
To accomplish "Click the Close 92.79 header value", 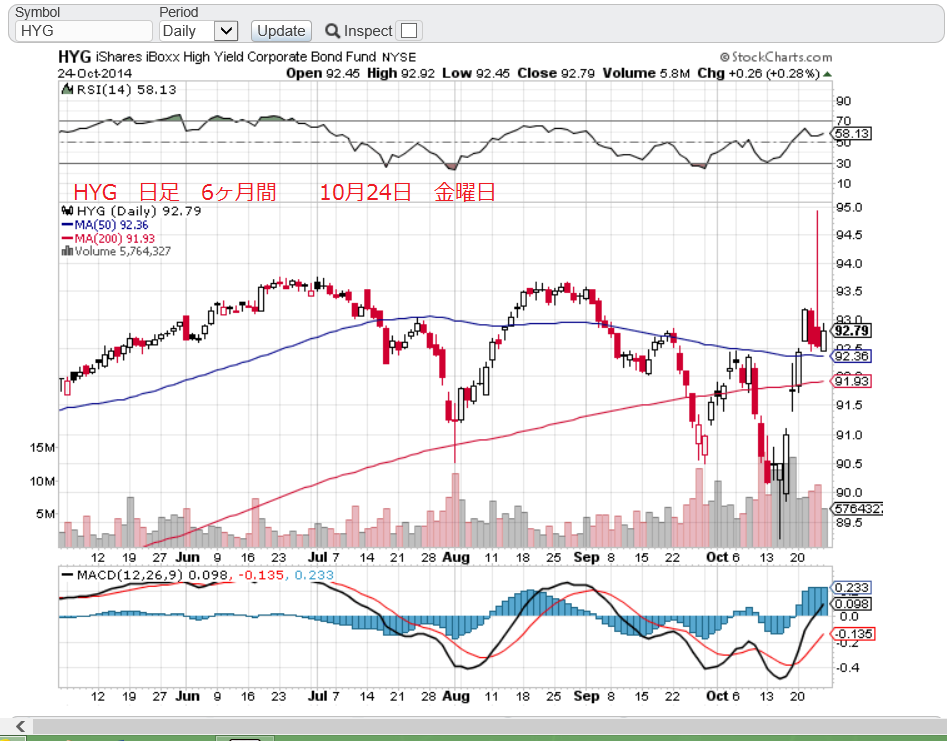I will (556, 74).
